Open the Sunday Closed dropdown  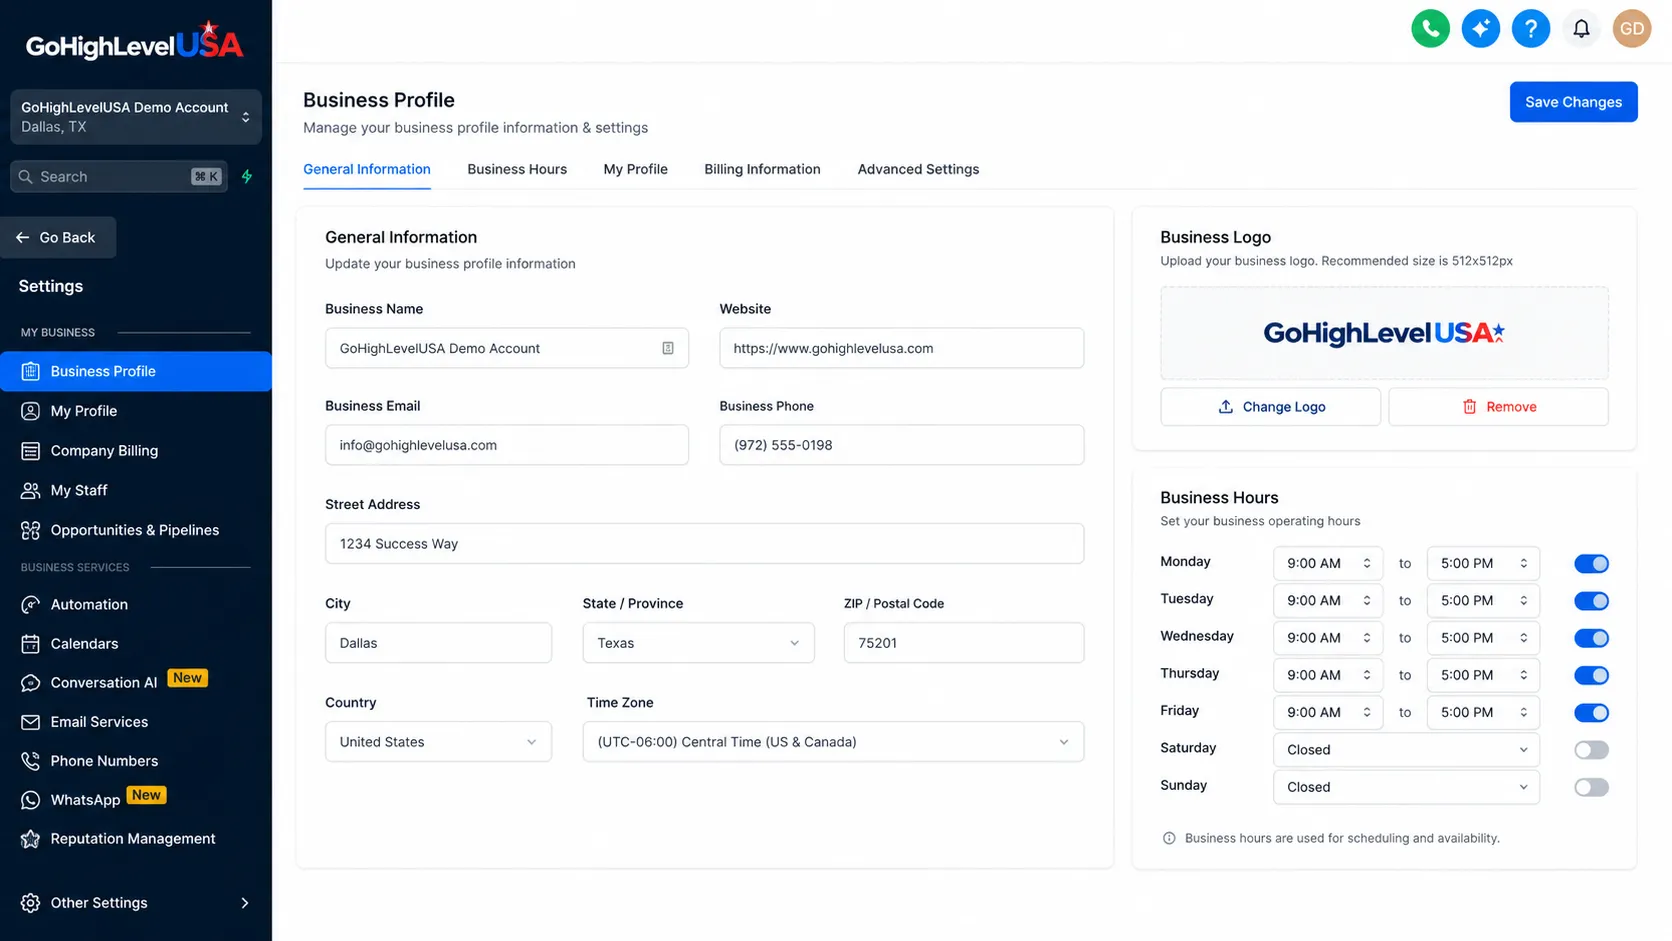coord(1406,787)
